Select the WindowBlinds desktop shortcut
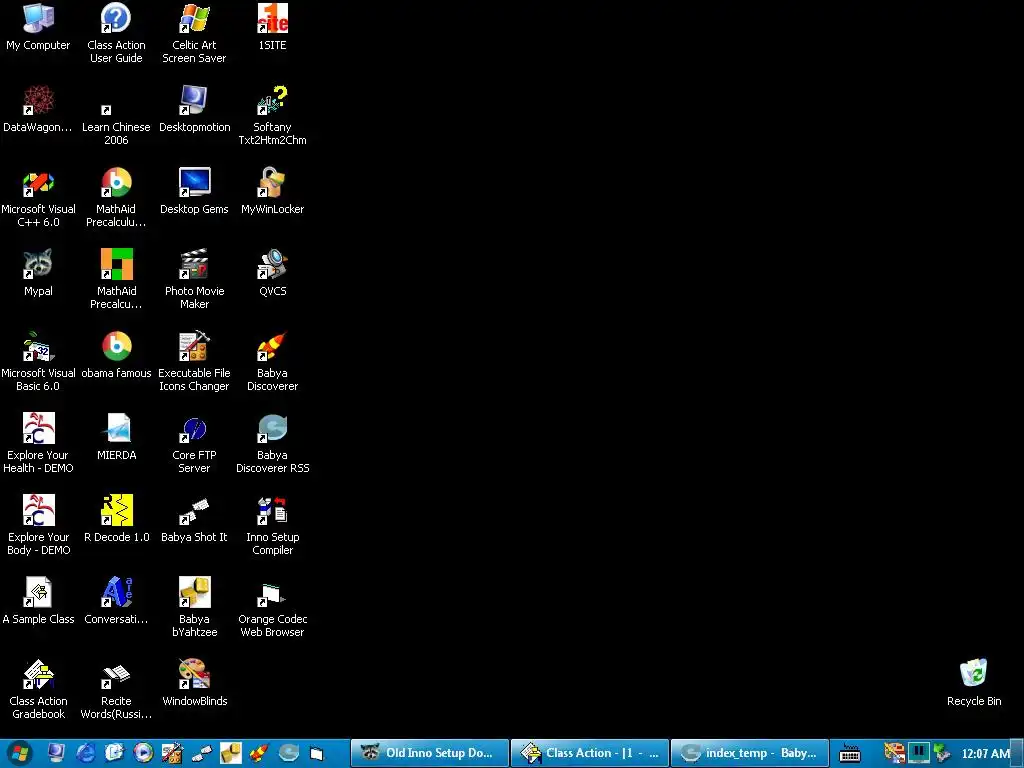The image size is (1024, 768). (x=195, y=682)
